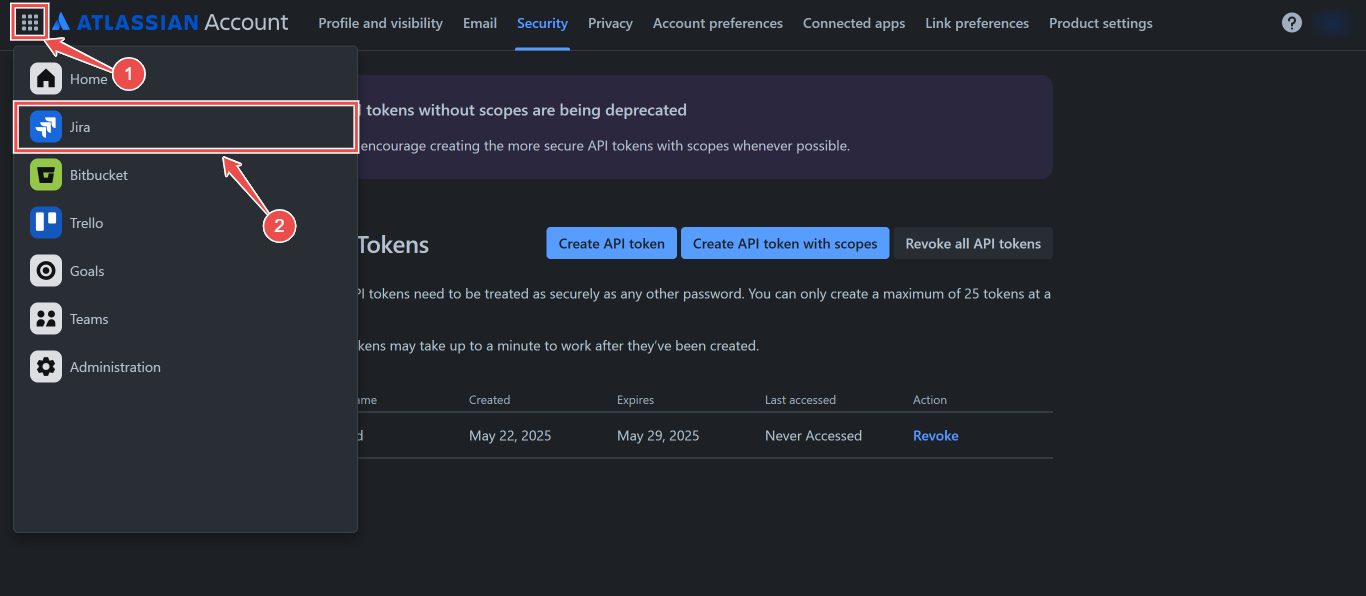Go to Profile and visibility
The width and height of the screenshot is (1366, 596).
click(380, 22)
